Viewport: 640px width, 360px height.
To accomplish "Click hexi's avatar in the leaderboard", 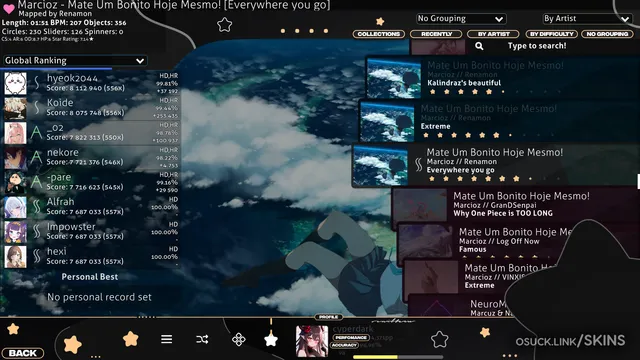I will (15, 257).
